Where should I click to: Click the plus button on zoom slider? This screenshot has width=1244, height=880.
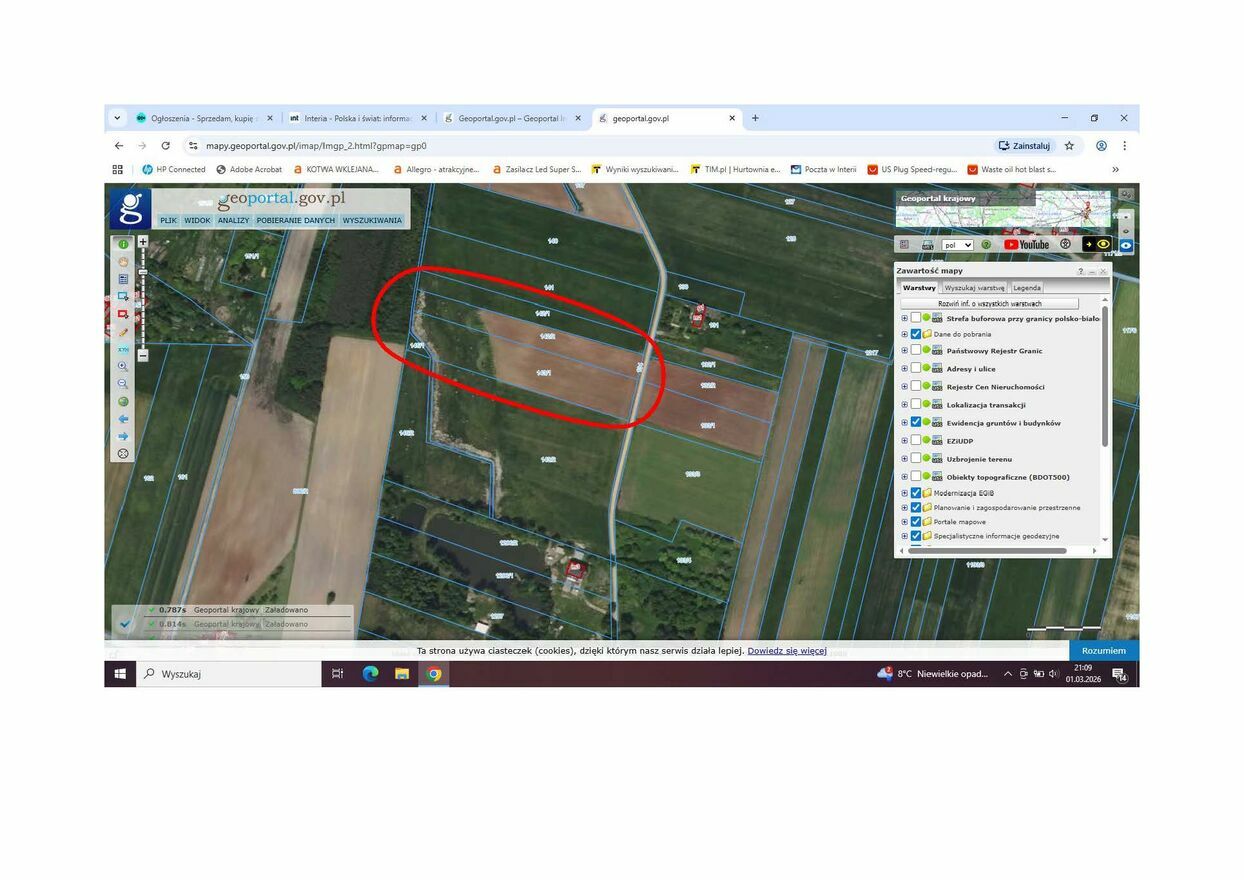143,242
